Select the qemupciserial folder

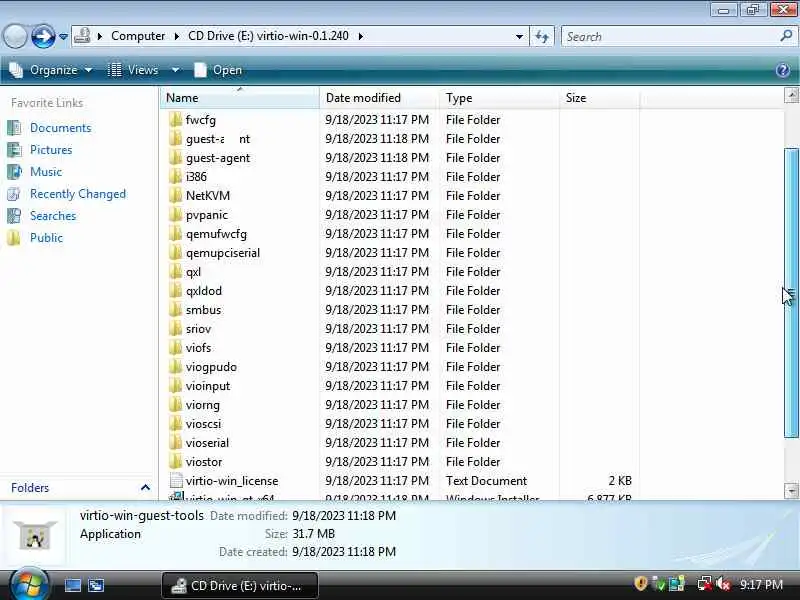point(214,253)
